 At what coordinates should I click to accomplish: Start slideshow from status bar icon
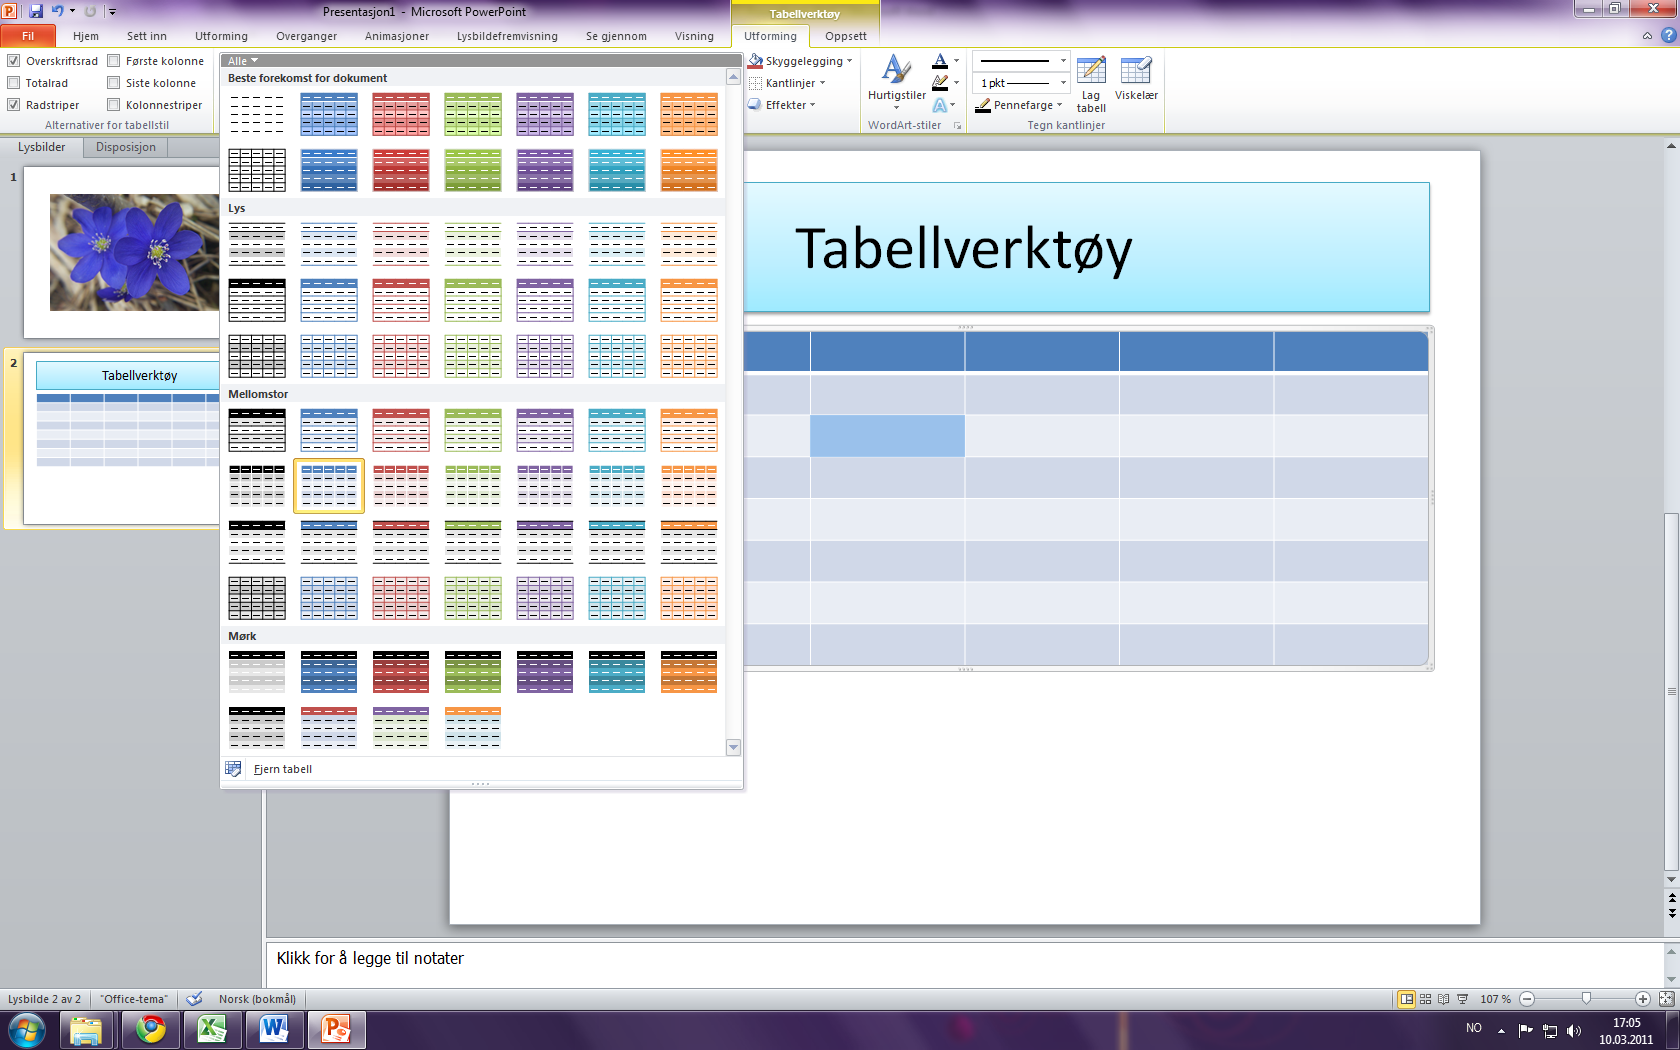tap(1462, 999)
